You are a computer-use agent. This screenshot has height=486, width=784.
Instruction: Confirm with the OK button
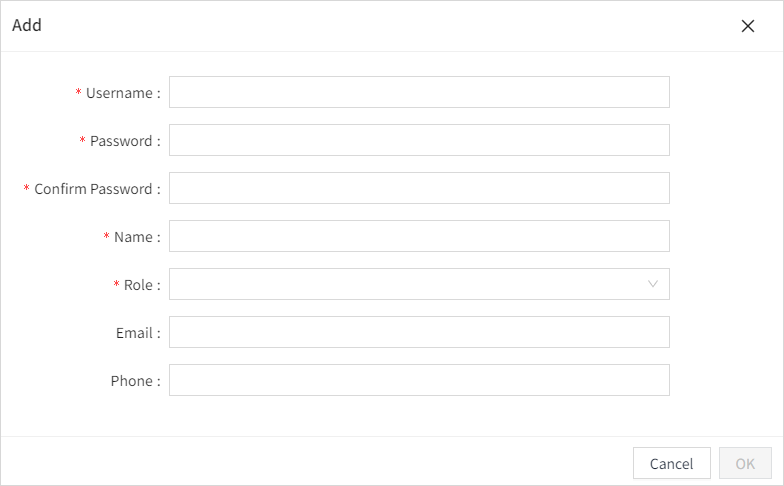[745, 463]
